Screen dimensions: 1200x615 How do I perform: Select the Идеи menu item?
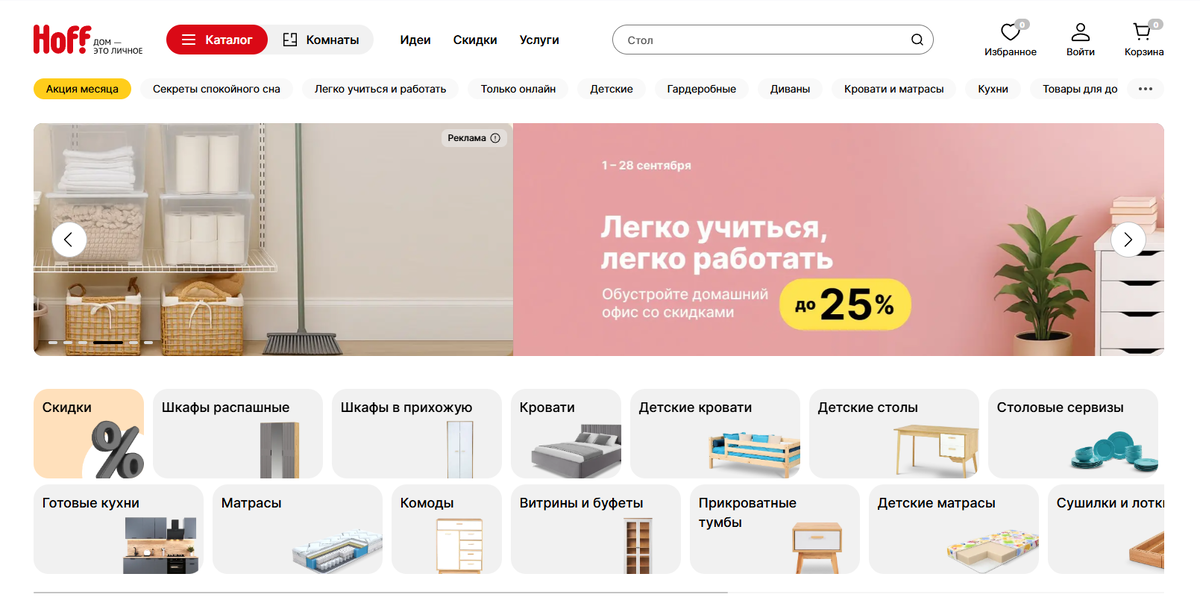[415, 40]
